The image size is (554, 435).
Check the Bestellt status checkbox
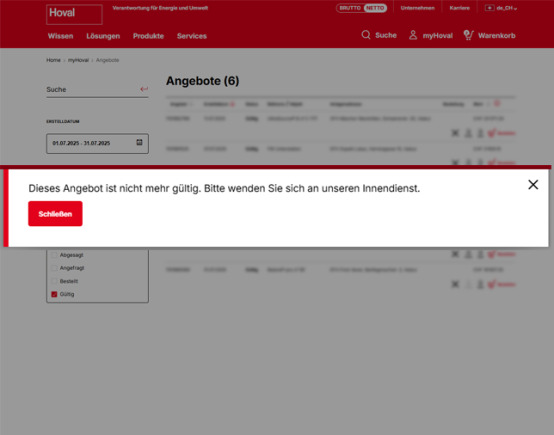pos(54,281)
